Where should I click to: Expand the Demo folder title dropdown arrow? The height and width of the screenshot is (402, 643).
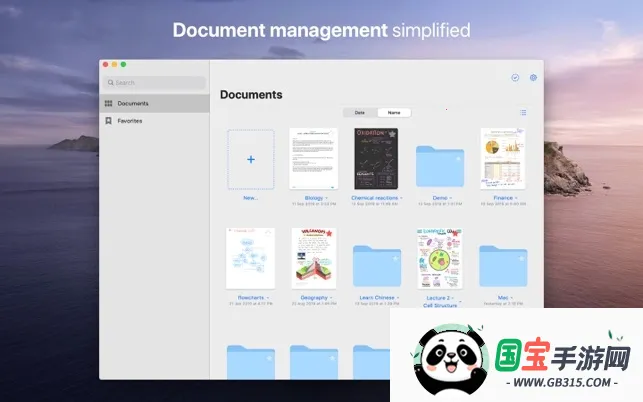tap(451, 198)
